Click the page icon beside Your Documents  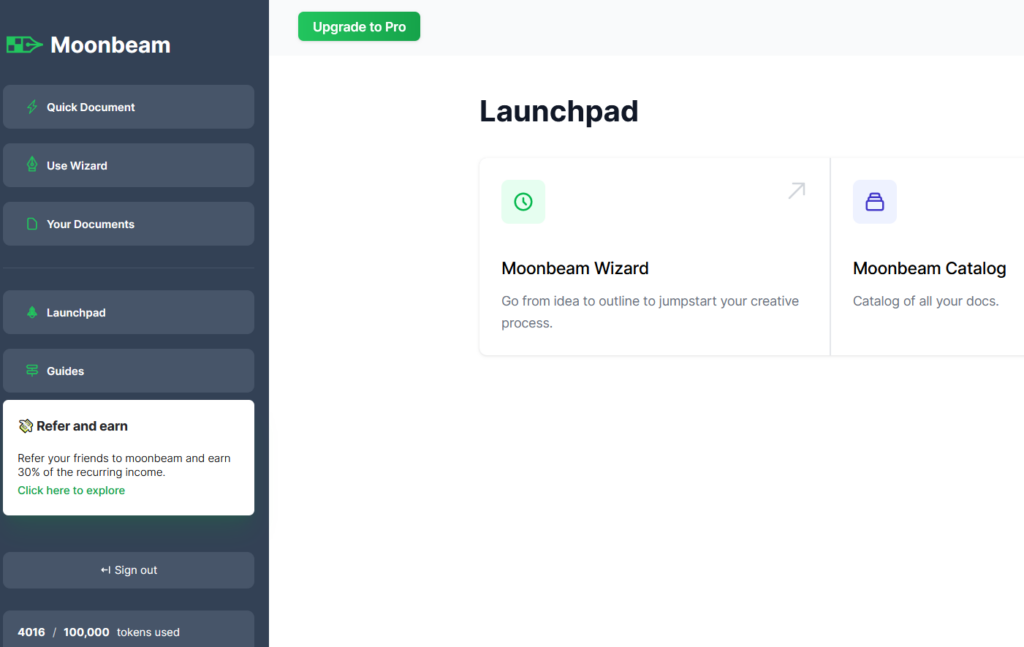pos(32,224)
